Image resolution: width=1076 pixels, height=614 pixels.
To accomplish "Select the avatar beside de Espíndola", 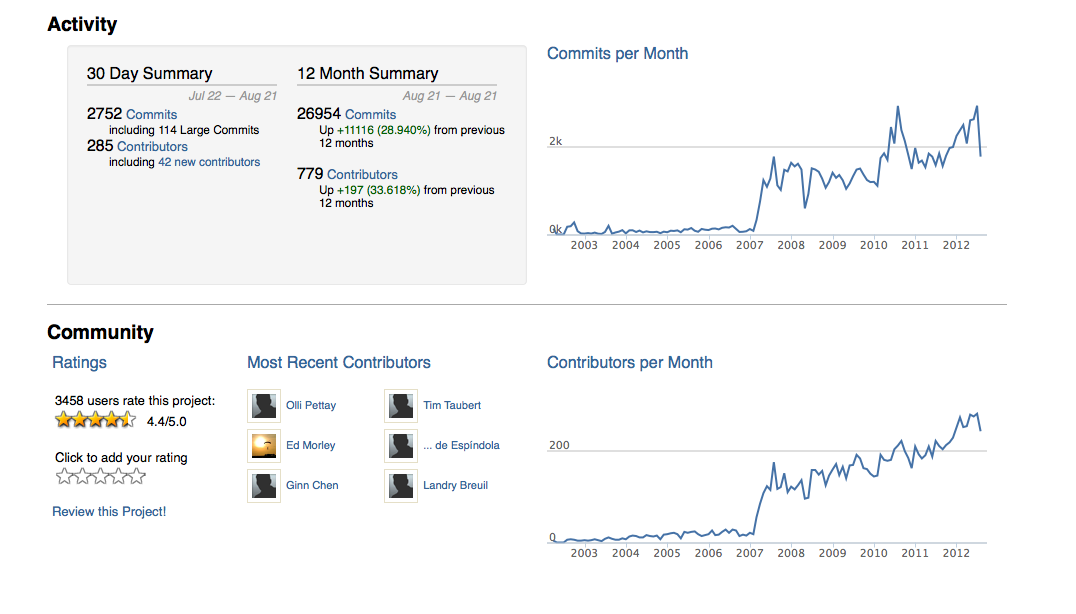I will click(x=401, y=446).
